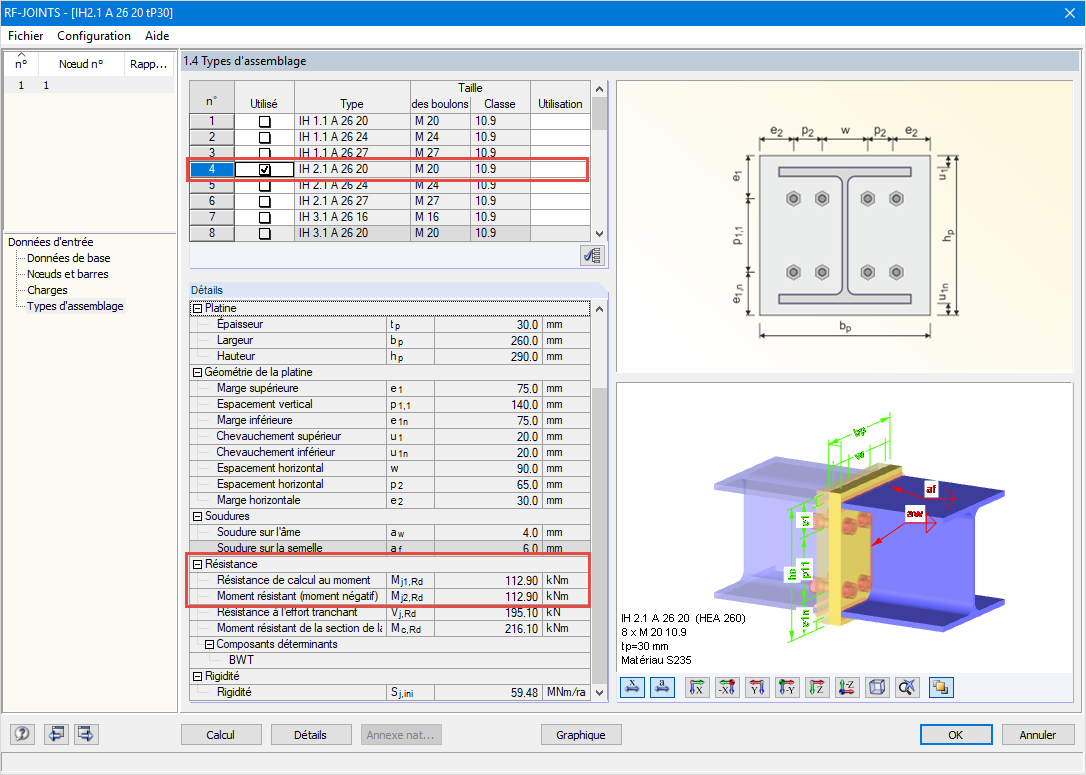1086x775 pixels.
Task: Click the Hauteur value 290.0
Action: [x=488, y=357]
